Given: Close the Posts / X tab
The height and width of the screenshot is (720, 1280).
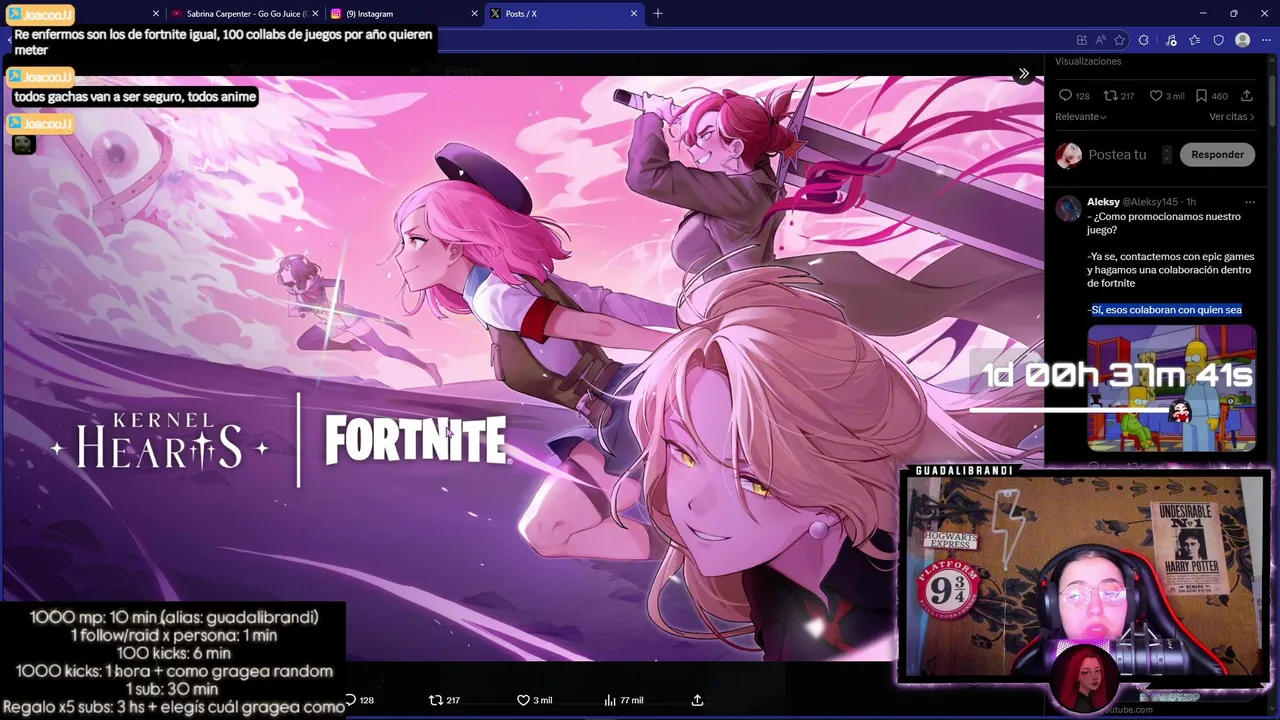Looking at the screenshot, I should click(634, 14).
